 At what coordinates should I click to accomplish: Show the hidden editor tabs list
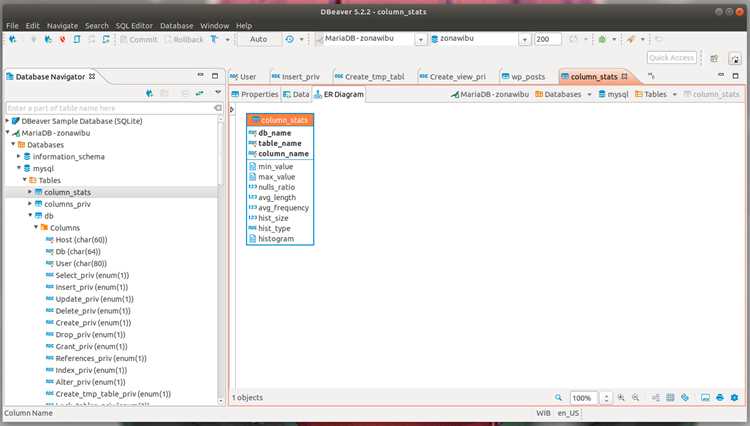[651, 76]
